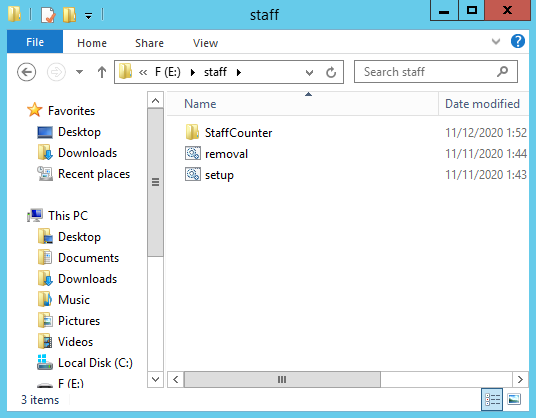Expand the ribbon with chevron
536x418 pixels.
(496, 42)
